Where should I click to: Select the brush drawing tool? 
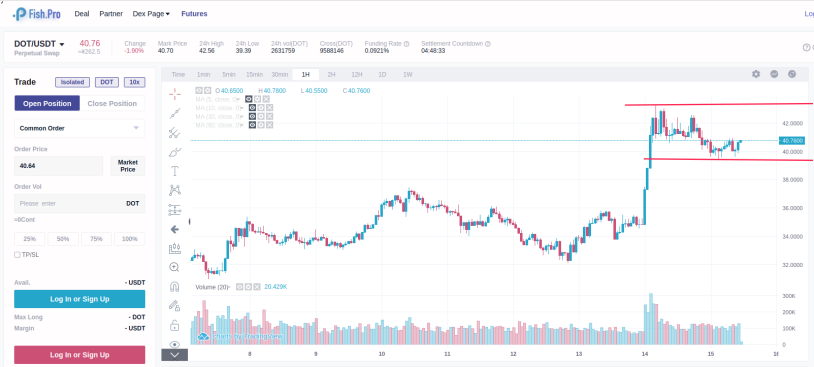[175, 152]
